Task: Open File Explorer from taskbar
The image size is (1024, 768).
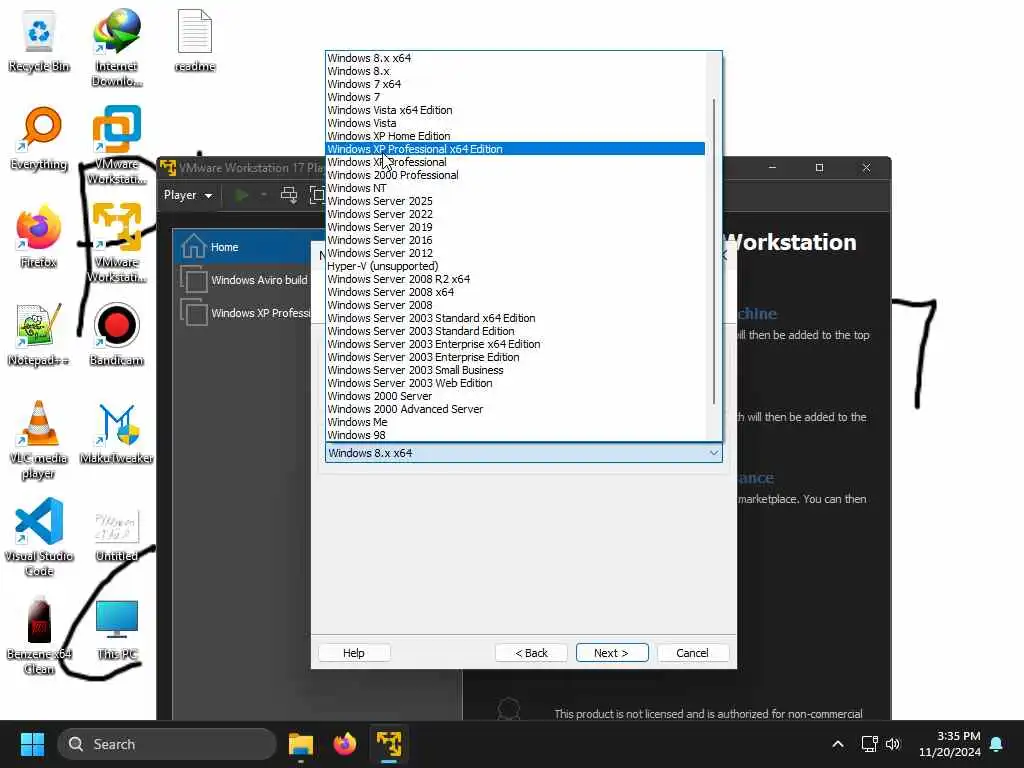Action: tap(301, 744)
